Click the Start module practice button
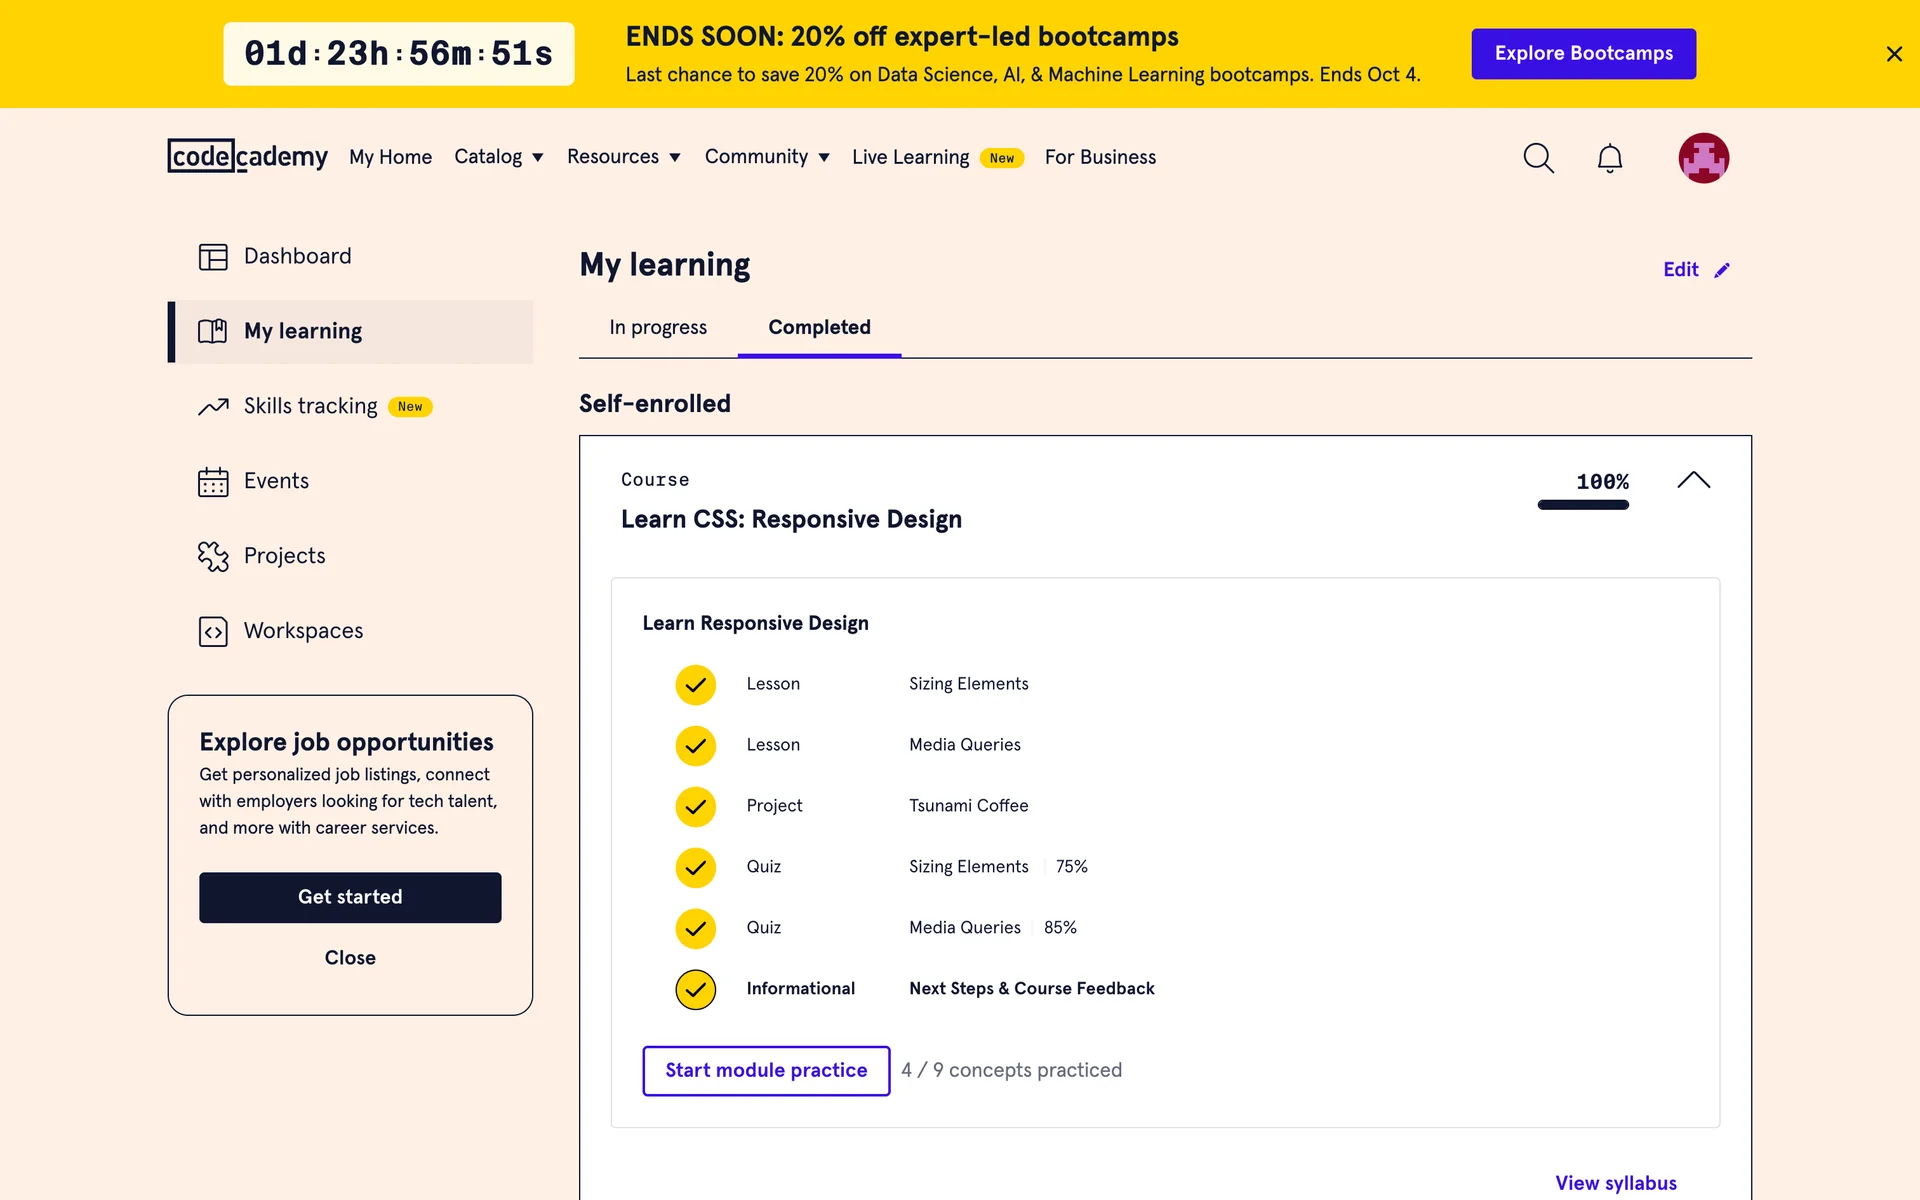This screenshot has width=1920, height=1200. 766,1071
